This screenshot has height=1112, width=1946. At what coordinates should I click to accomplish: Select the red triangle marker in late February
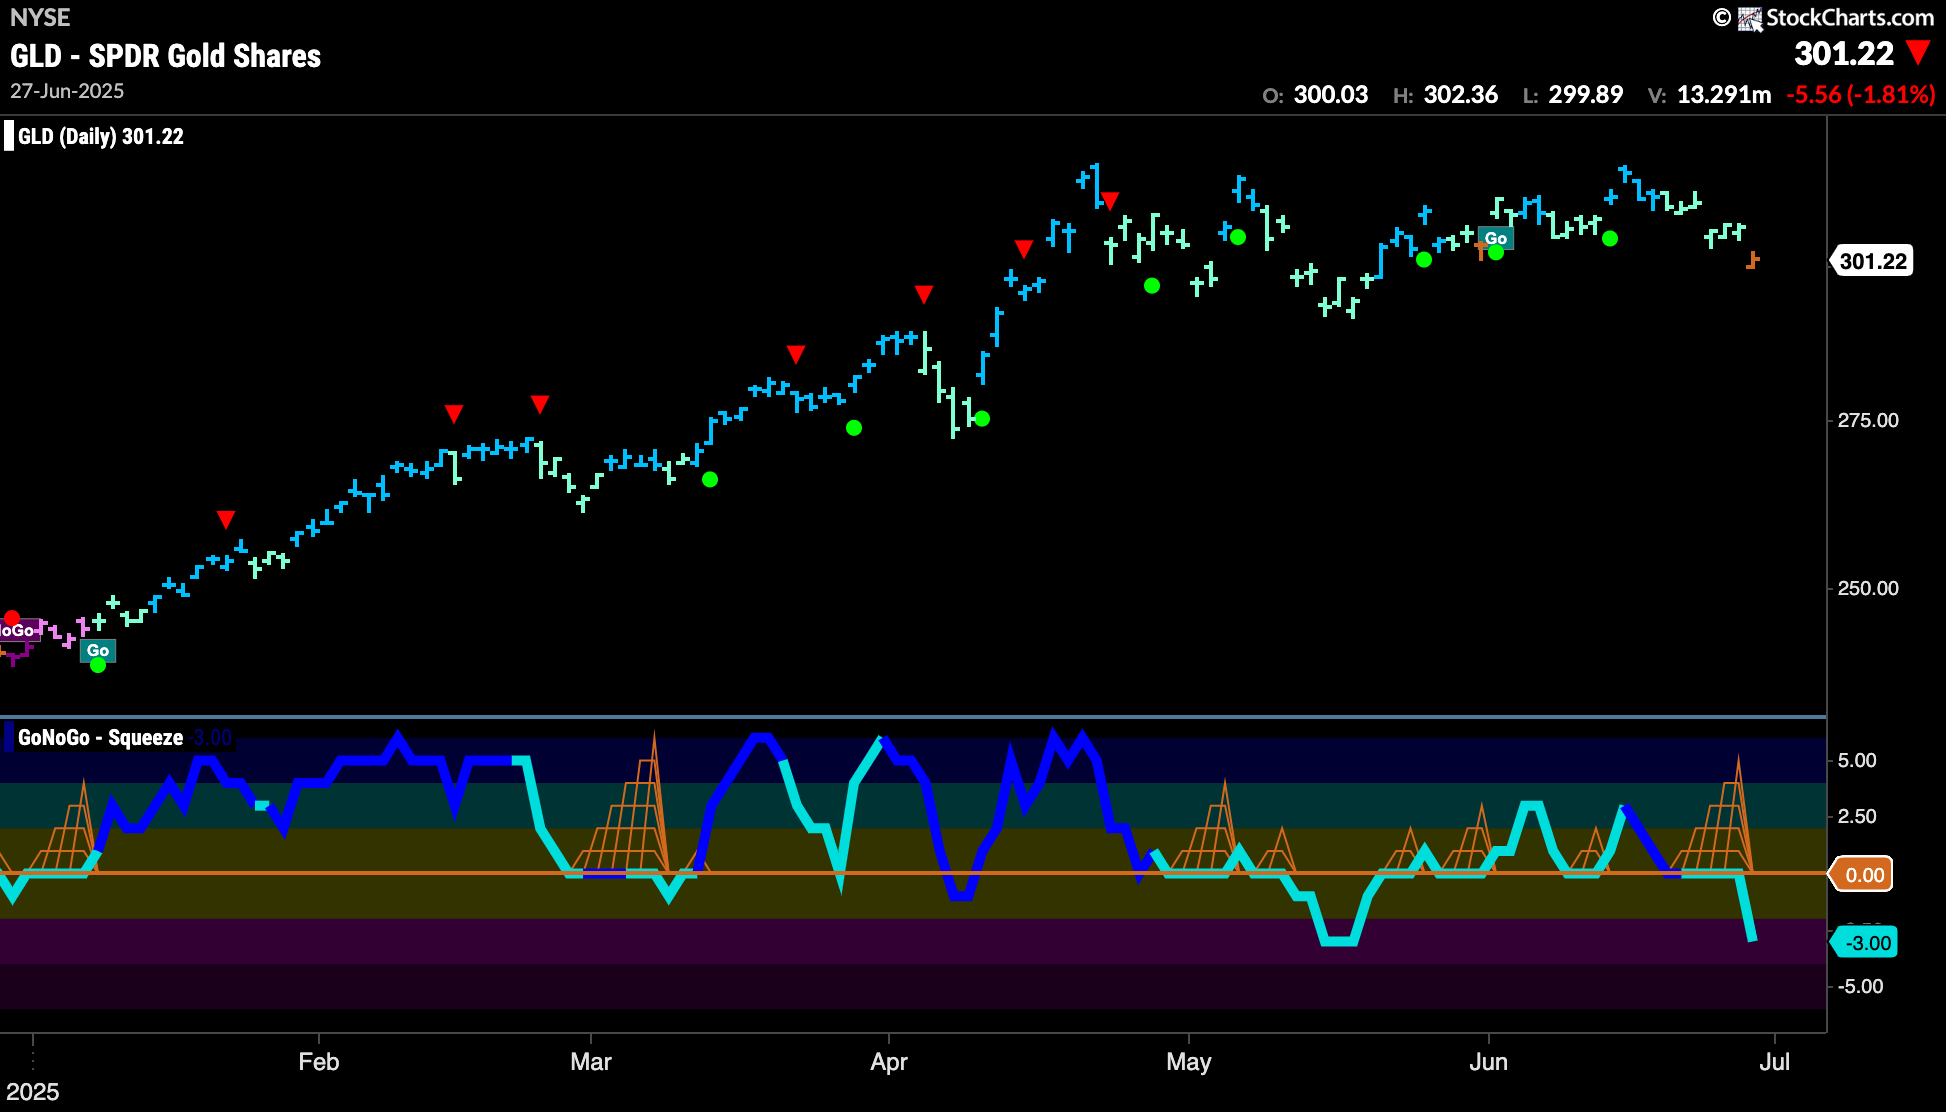click(540, 404)
